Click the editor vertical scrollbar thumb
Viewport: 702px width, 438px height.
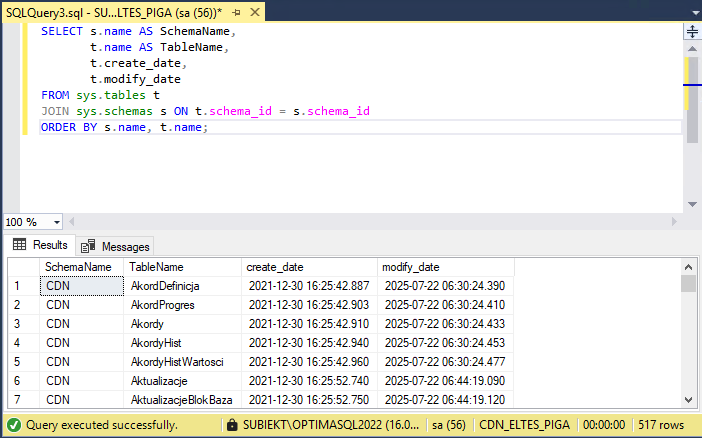(x=693, y=99)
